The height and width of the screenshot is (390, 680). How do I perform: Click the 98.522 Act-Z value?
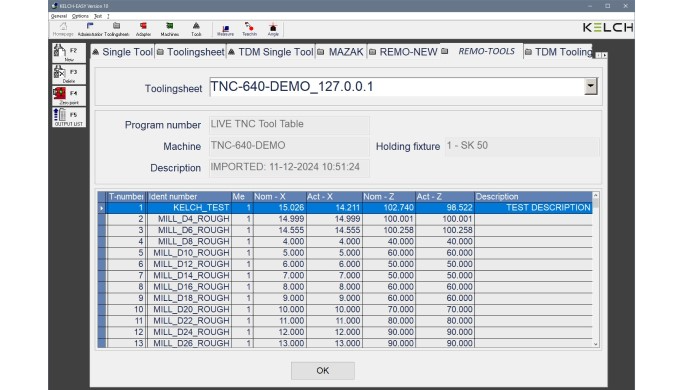point(445,208)
